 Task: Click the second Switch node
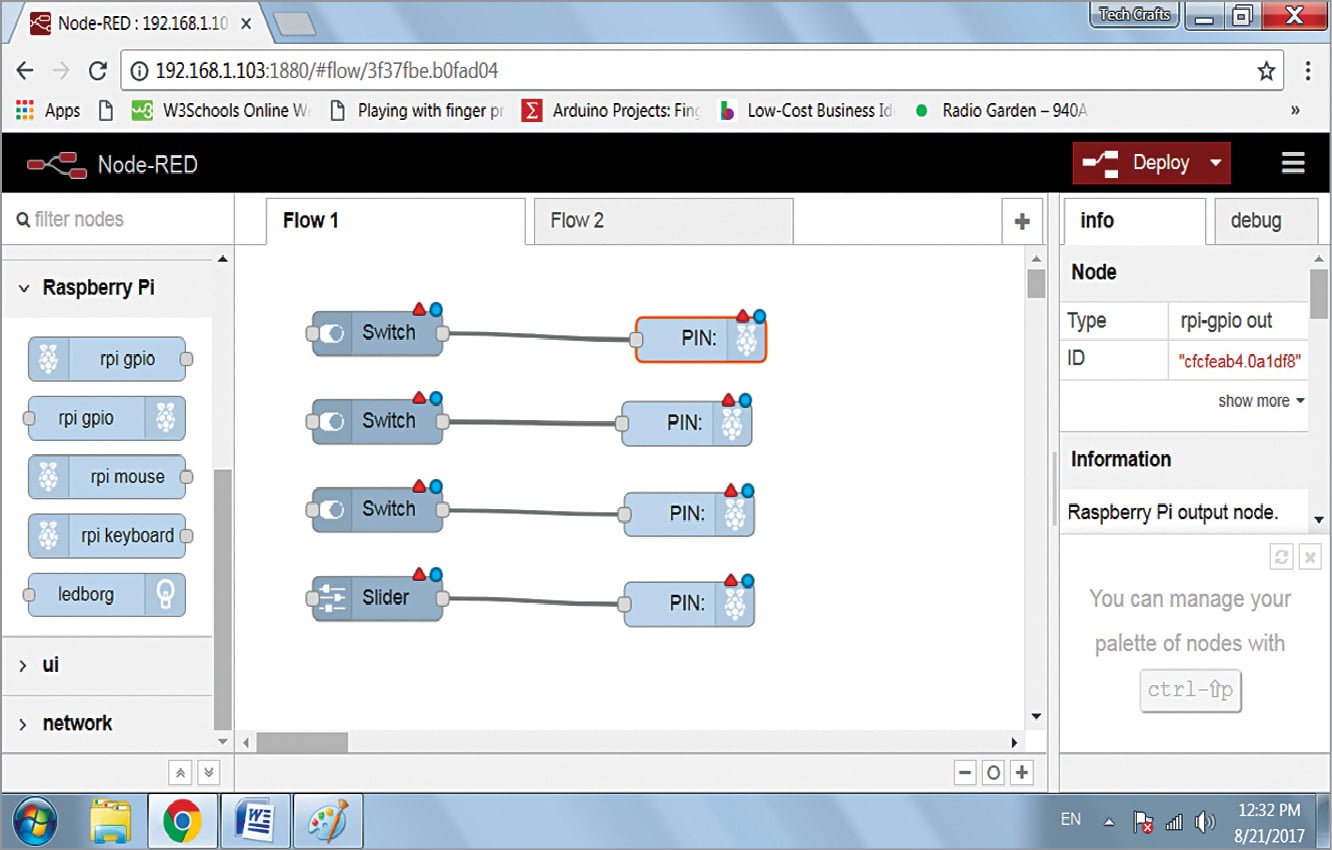(377, 422)
